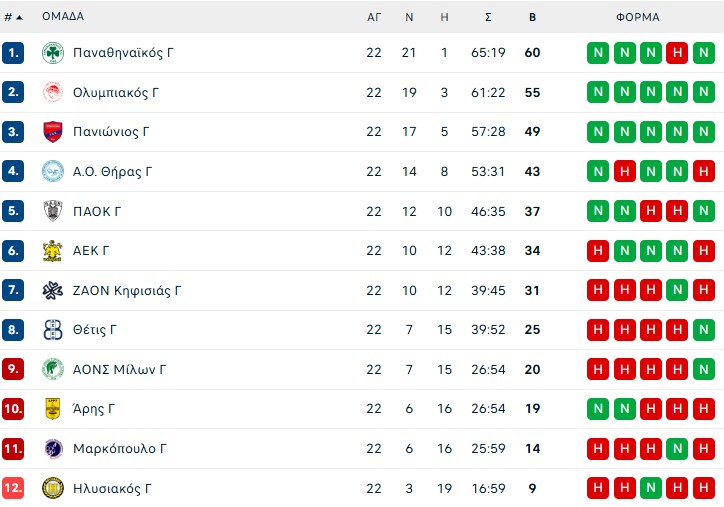Click the Ολυμπιακός Γ team crest
The height and width of the screenshot is (507, 724).
(53, 93)
